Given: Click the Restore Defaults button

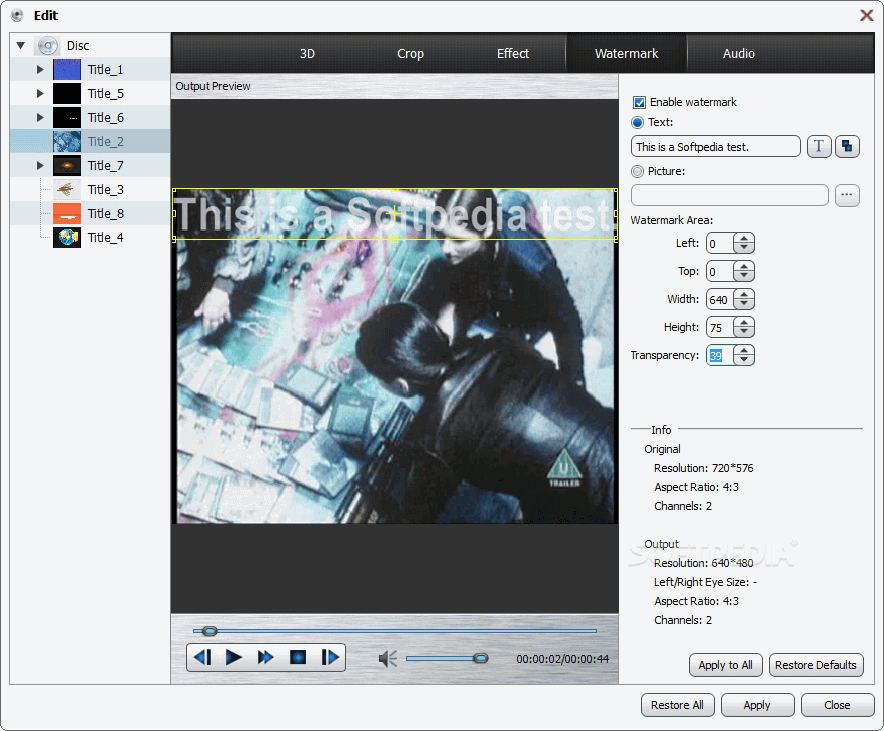Looking at the screenshot, I should pos(816,665).
